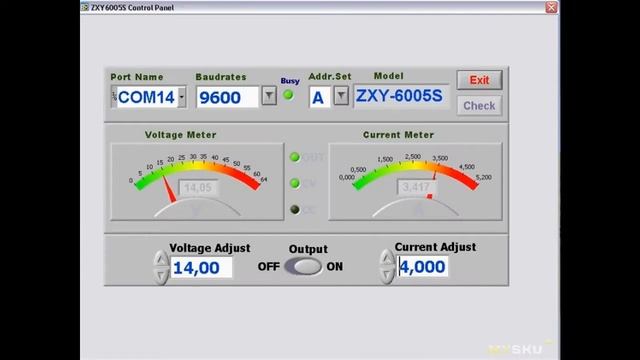Click the green Busy indicator LED
Image resolution: width=640 pixels, height=360 pixels.
coord(288,95)
